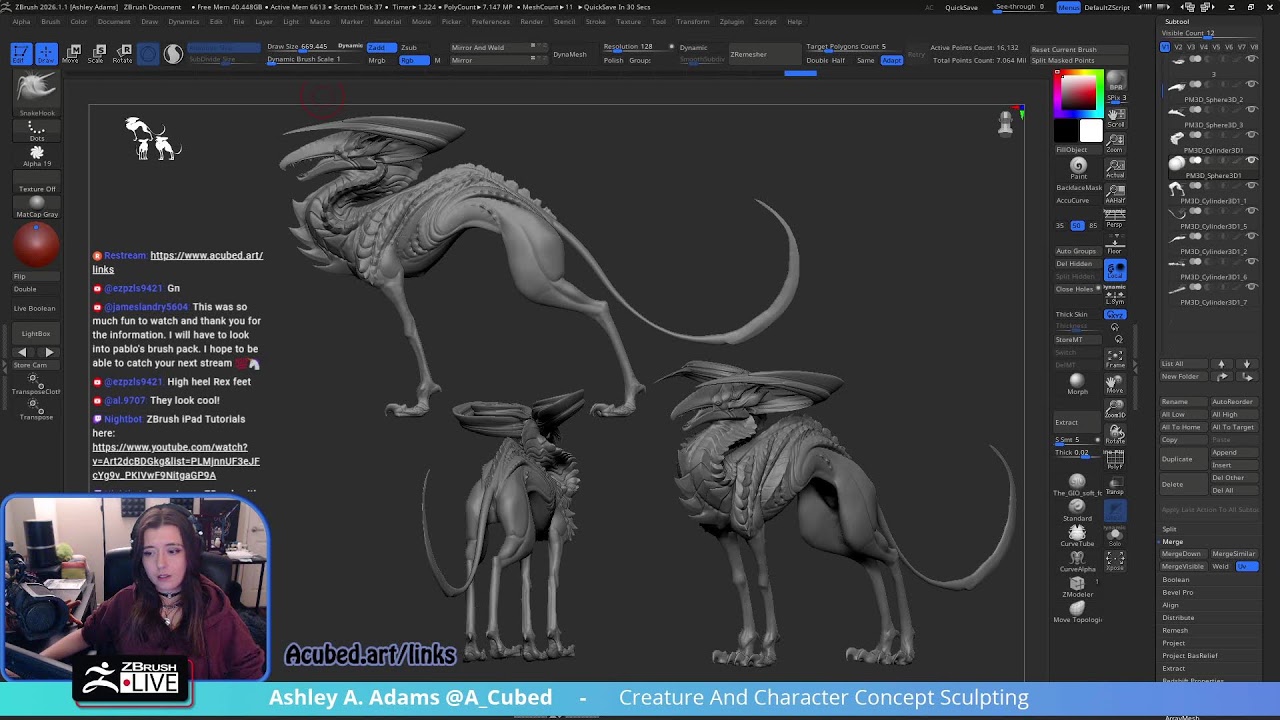Open the Preferences menu

tap(490, 21)
